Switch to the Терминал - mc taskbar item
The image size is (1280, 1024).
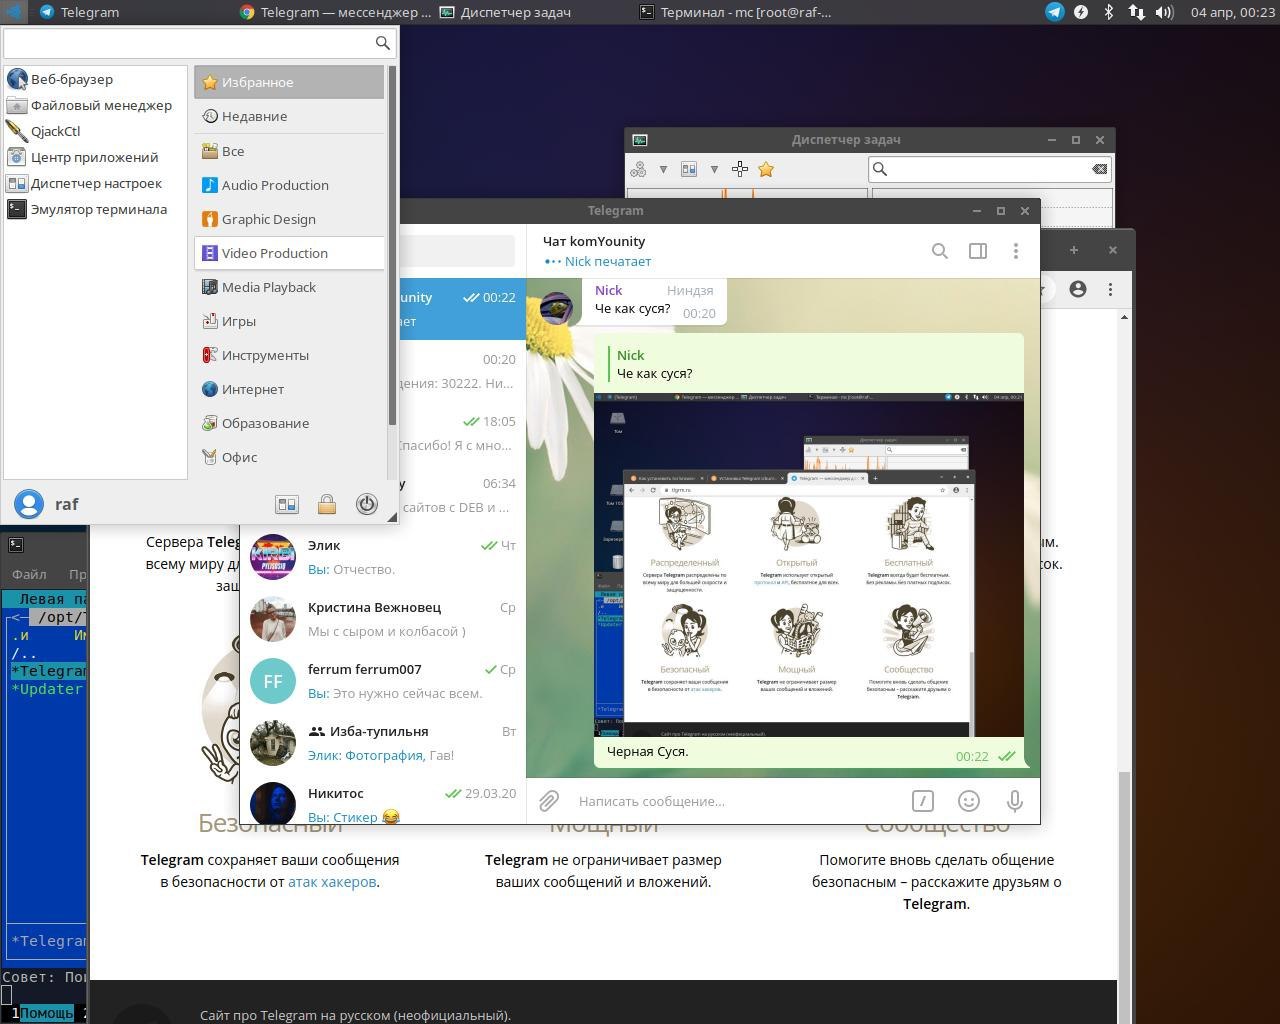tap(735, 12)
